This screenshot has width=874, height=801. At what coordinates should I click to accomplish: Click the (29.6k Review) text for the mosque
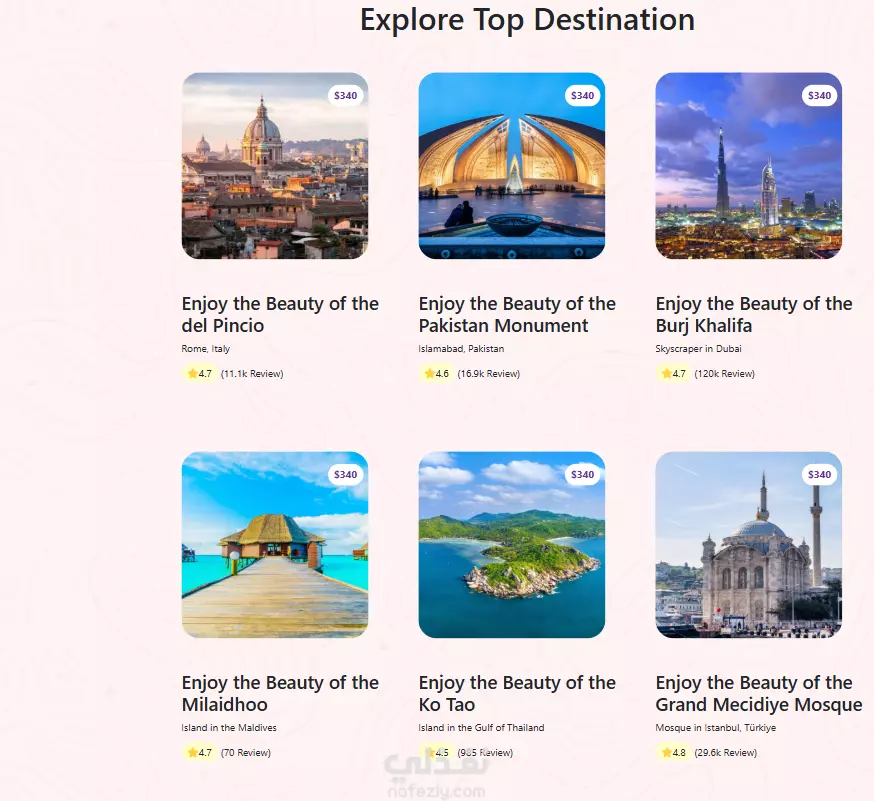pyautogui.click(x=725, y=753)
